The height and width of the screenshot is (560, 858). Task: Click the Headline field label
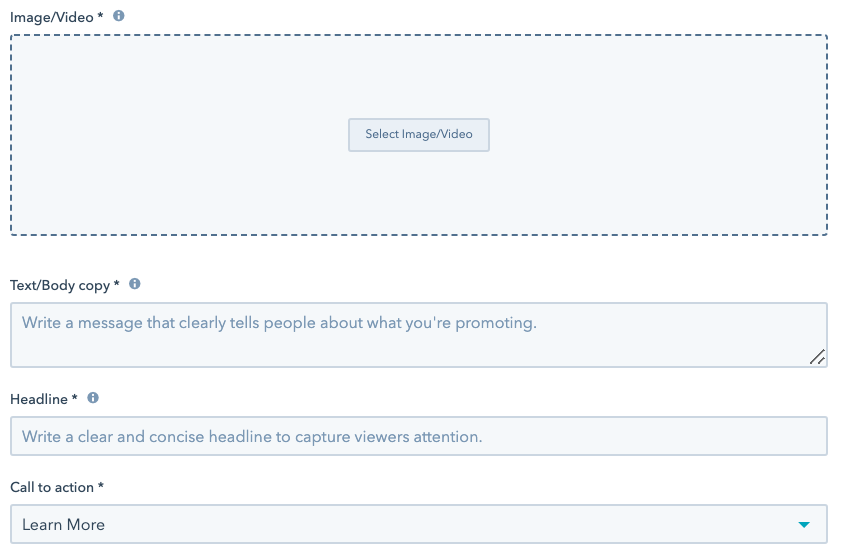point(39,399)
